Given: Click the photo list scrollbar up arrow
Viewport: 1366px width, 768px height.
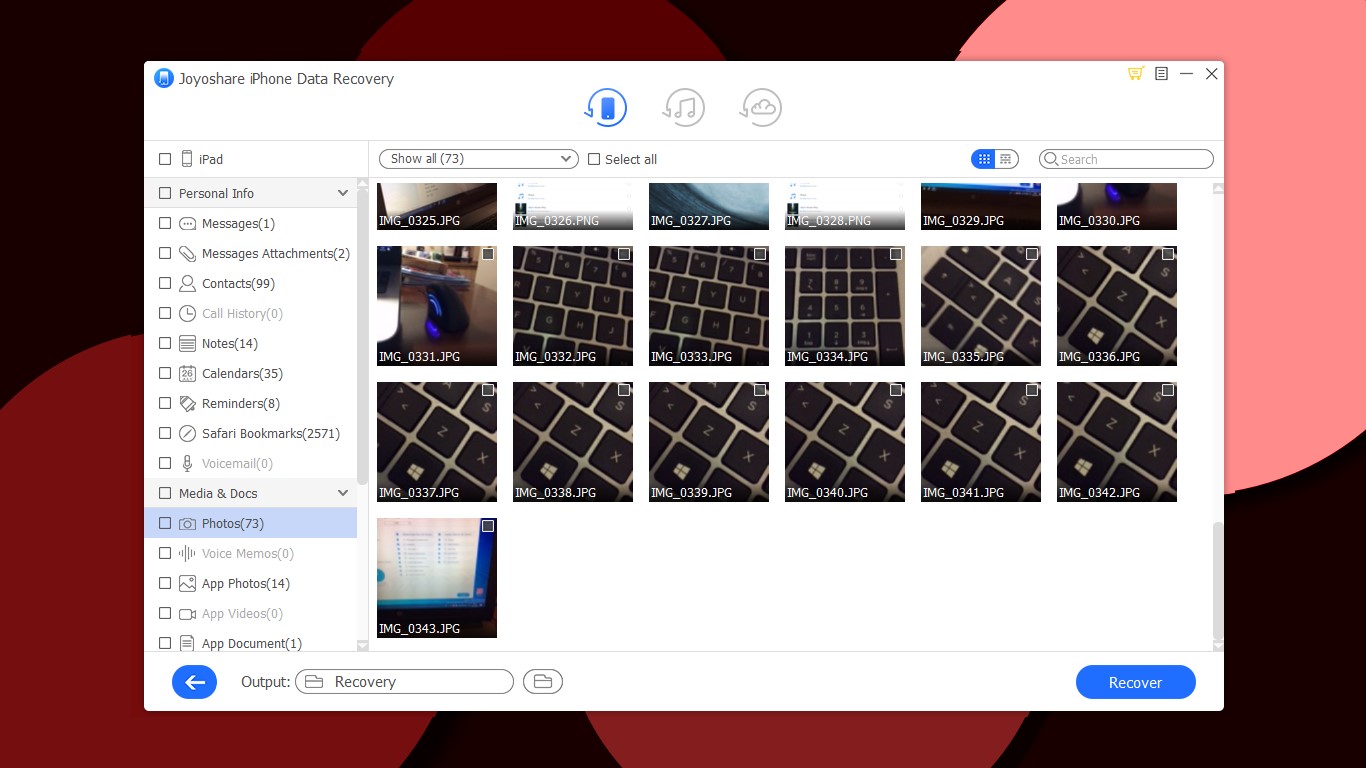Looking at the screenshot, I should (x=1218, y=188).
